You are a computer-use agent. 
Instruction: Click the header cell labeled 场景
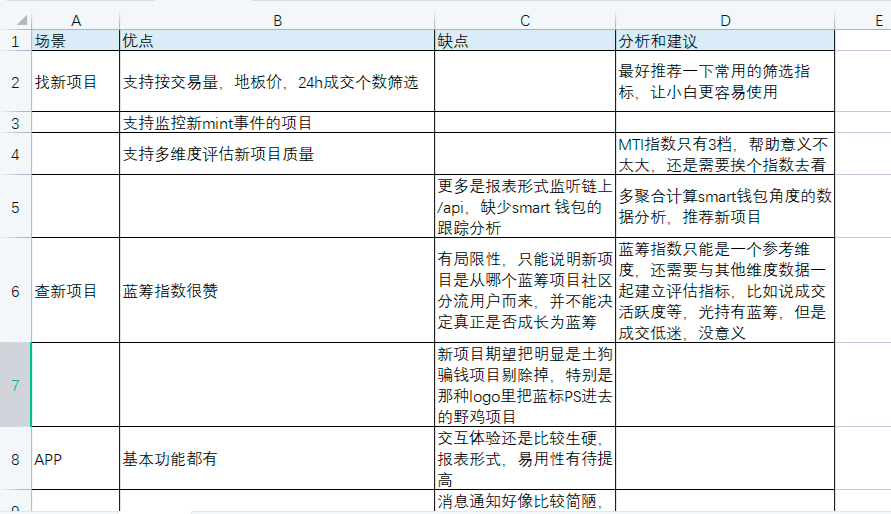coord(75,41)
